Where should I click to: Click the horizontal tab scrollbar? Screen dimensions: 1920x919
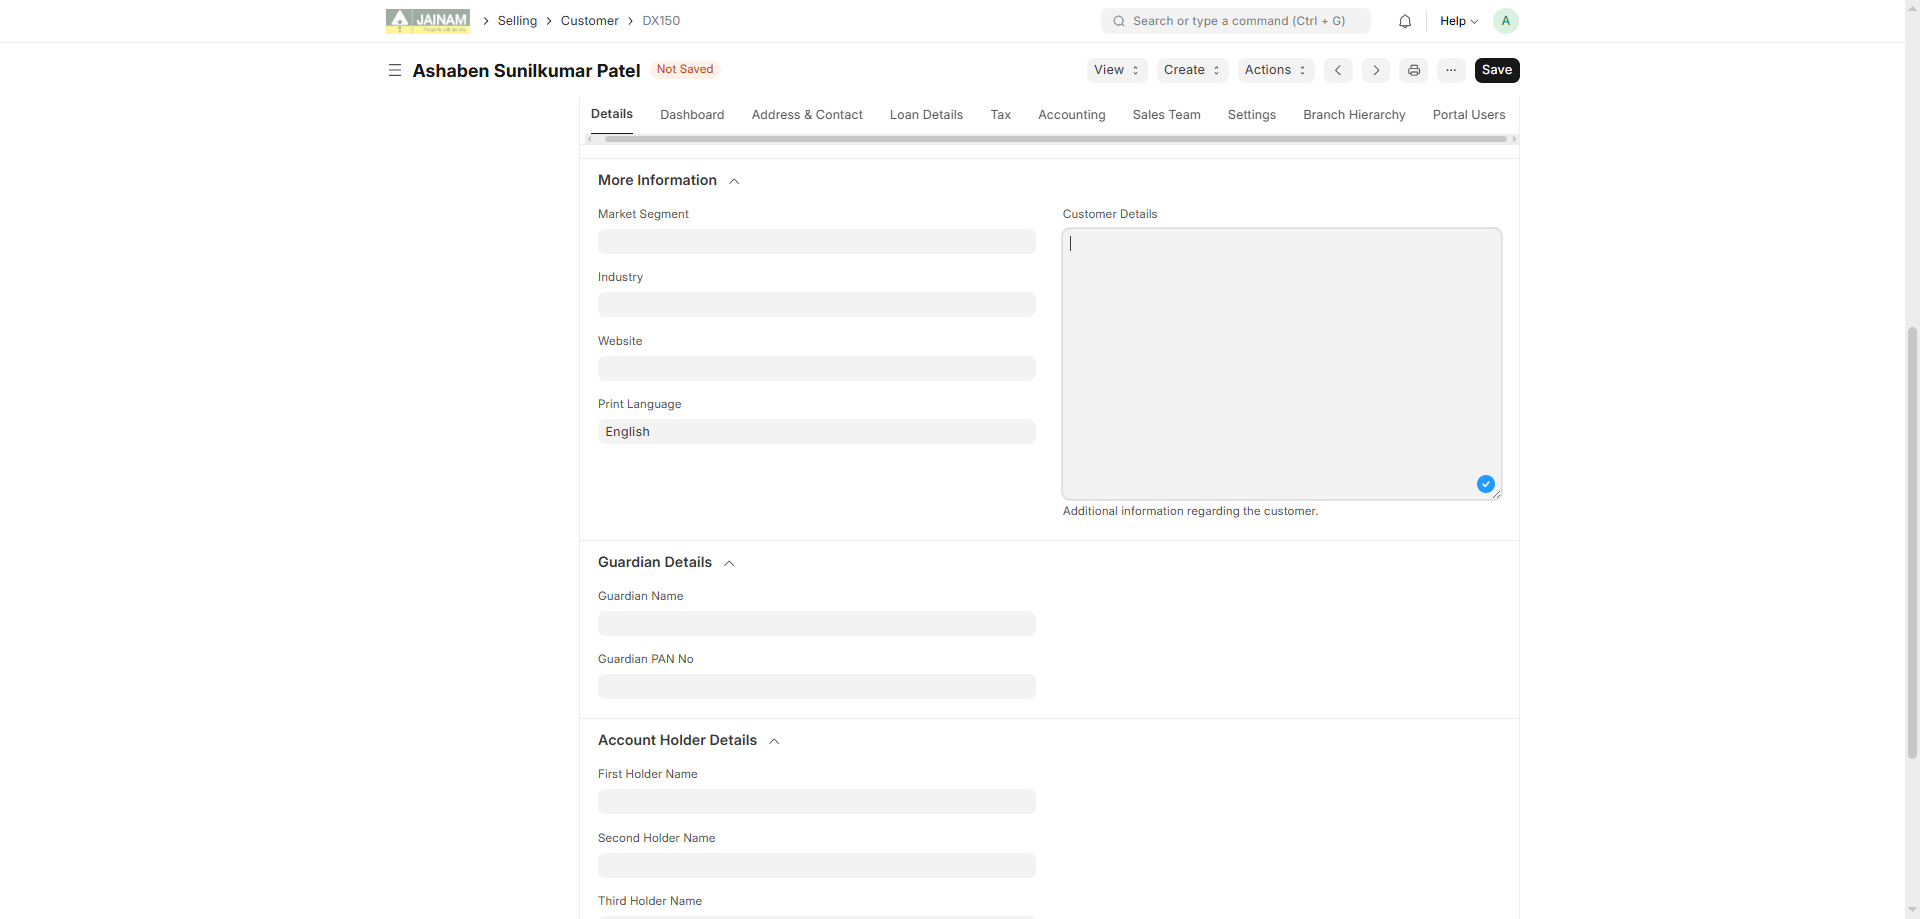(1055, 139)
